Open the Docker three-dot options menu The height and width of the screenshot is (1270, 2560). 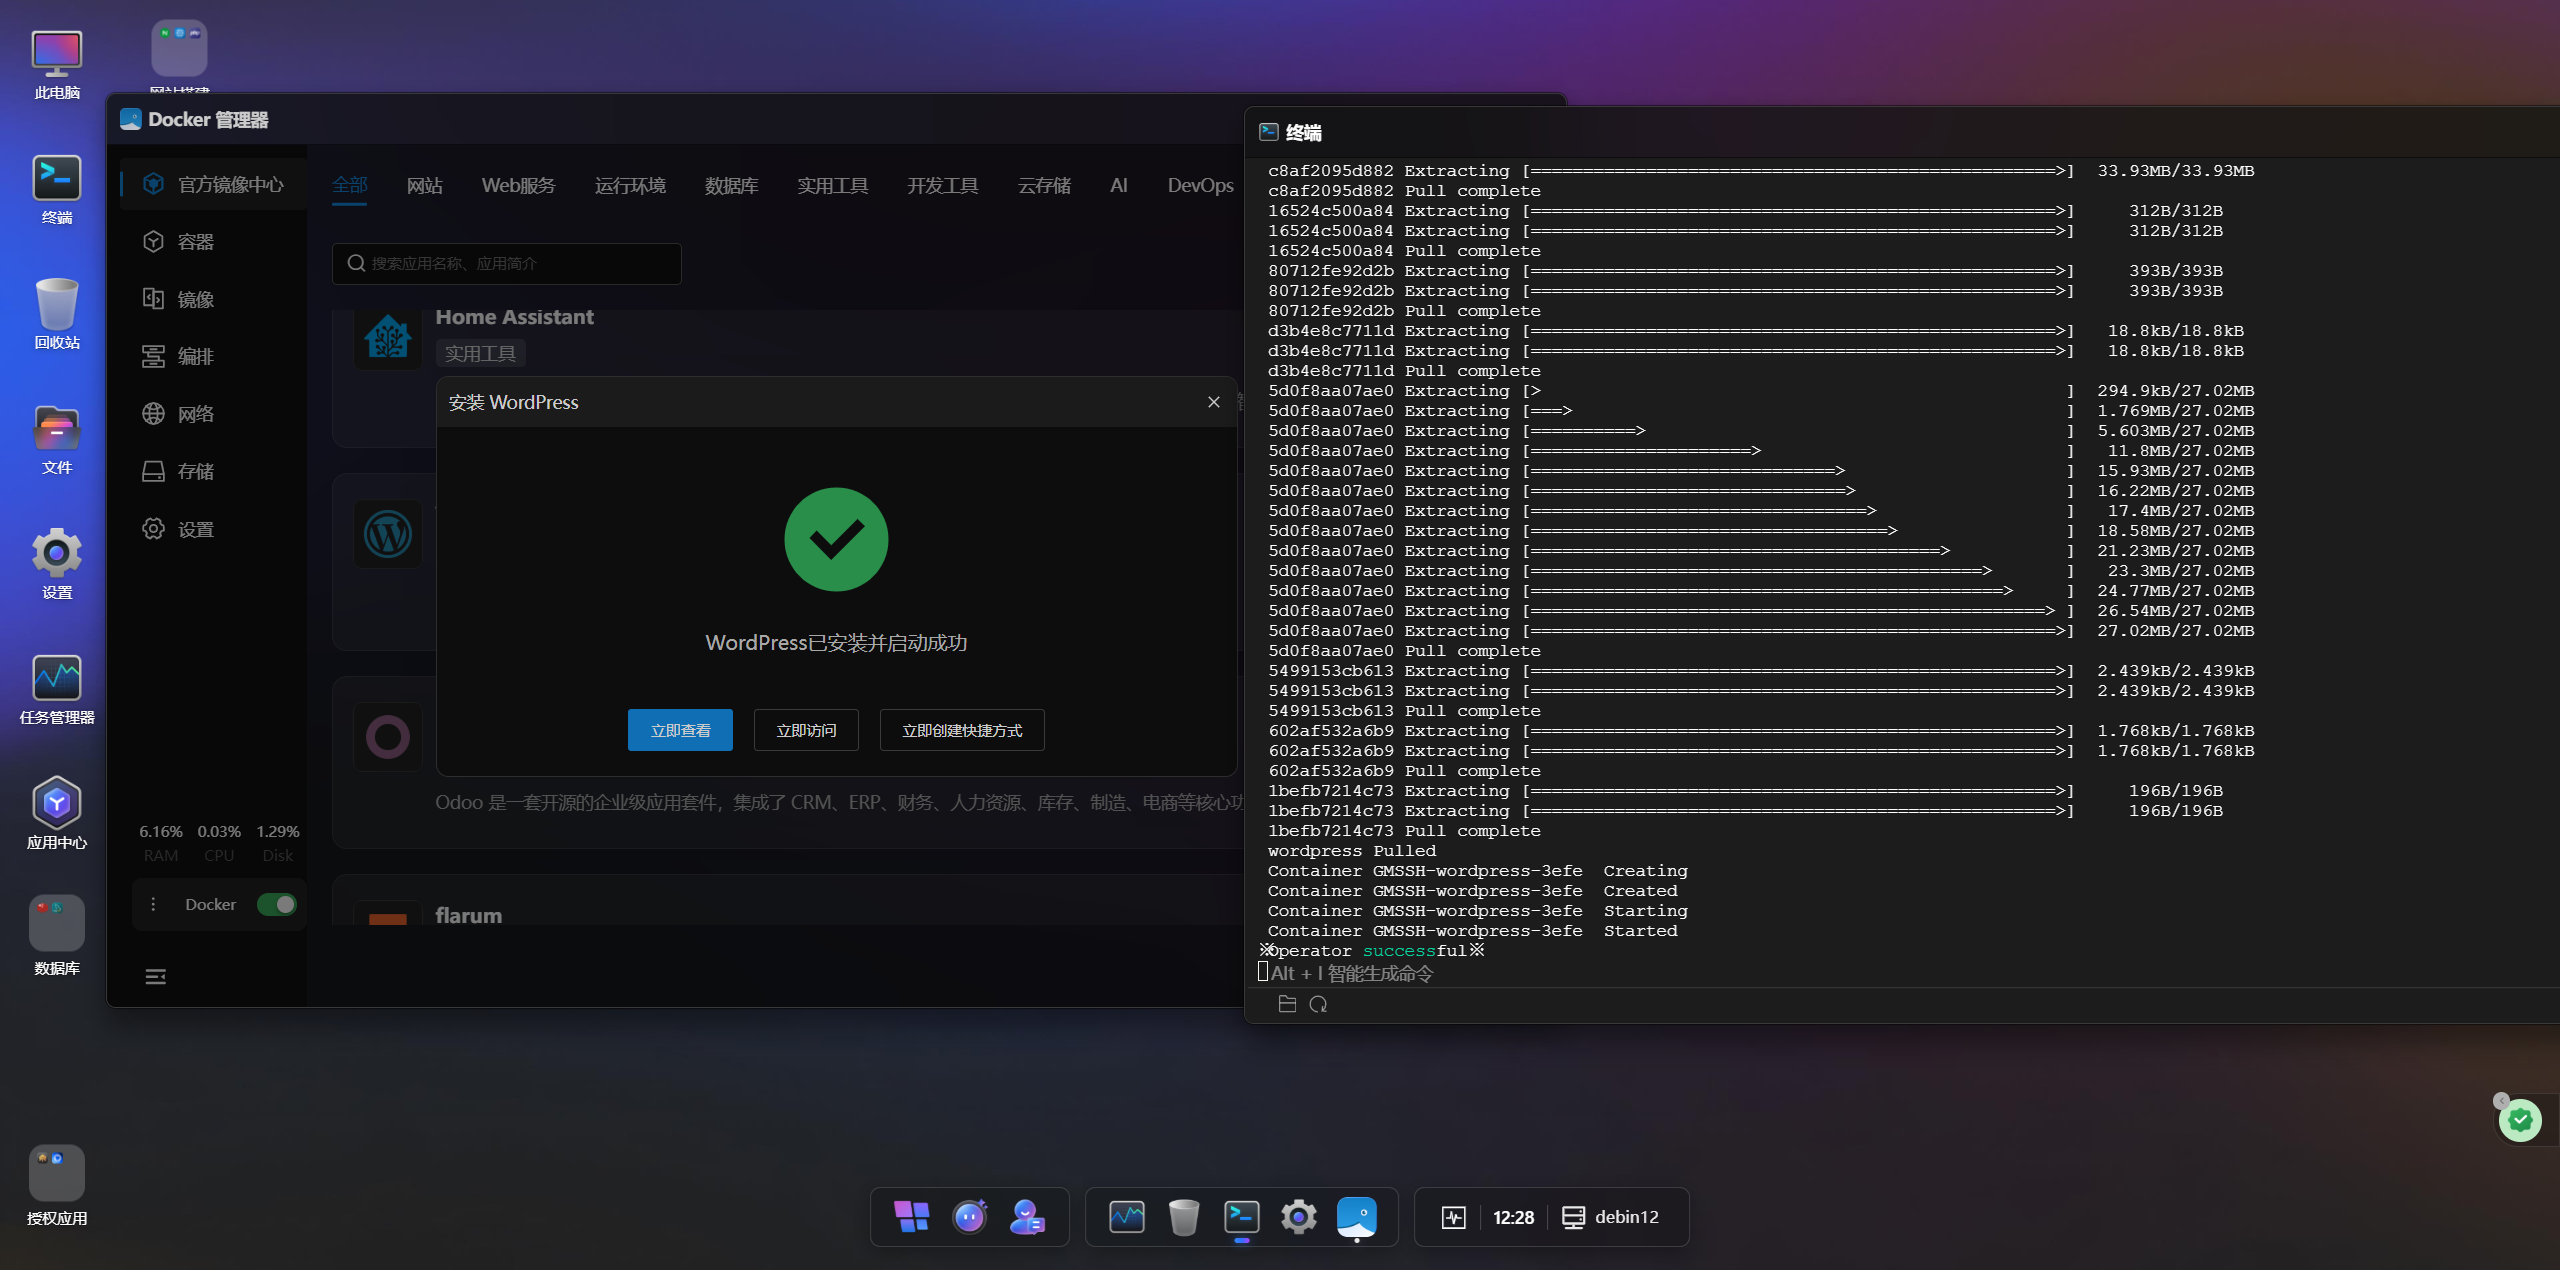tap(153, 904)
